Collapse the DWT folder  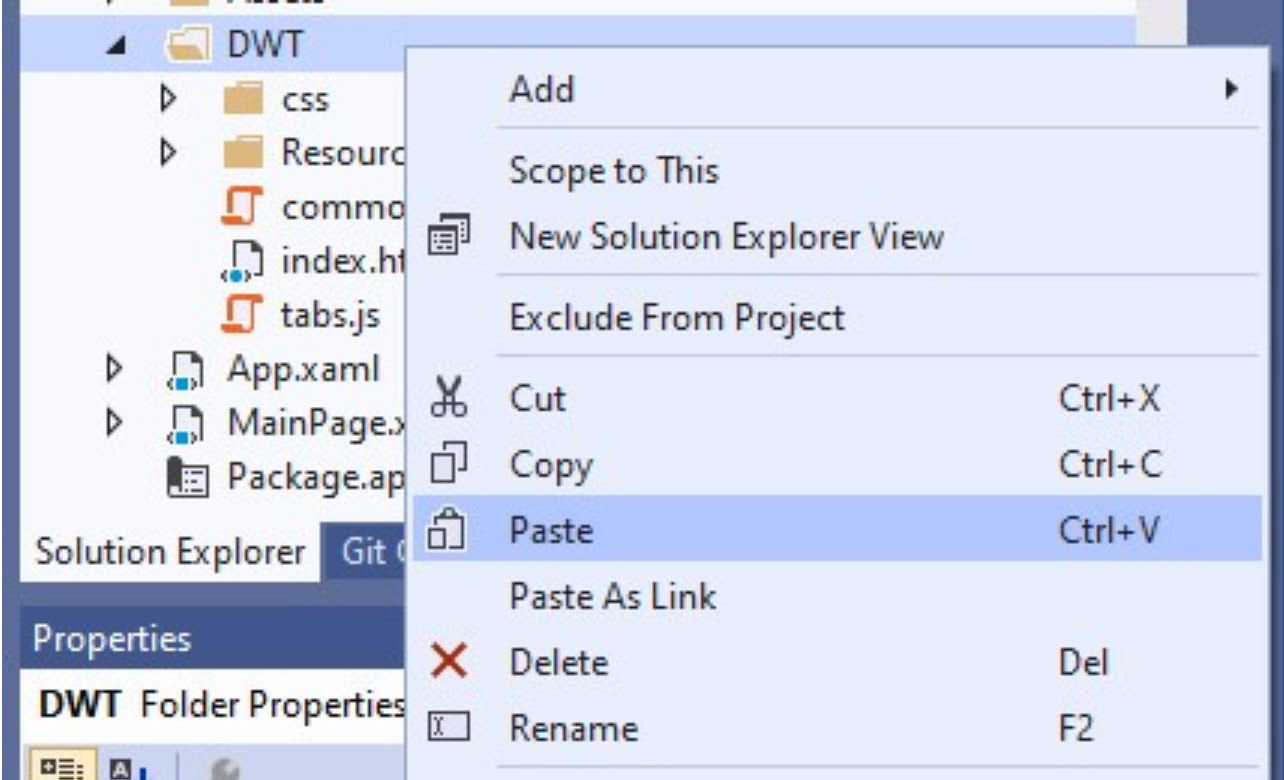(x=117, y=46)
